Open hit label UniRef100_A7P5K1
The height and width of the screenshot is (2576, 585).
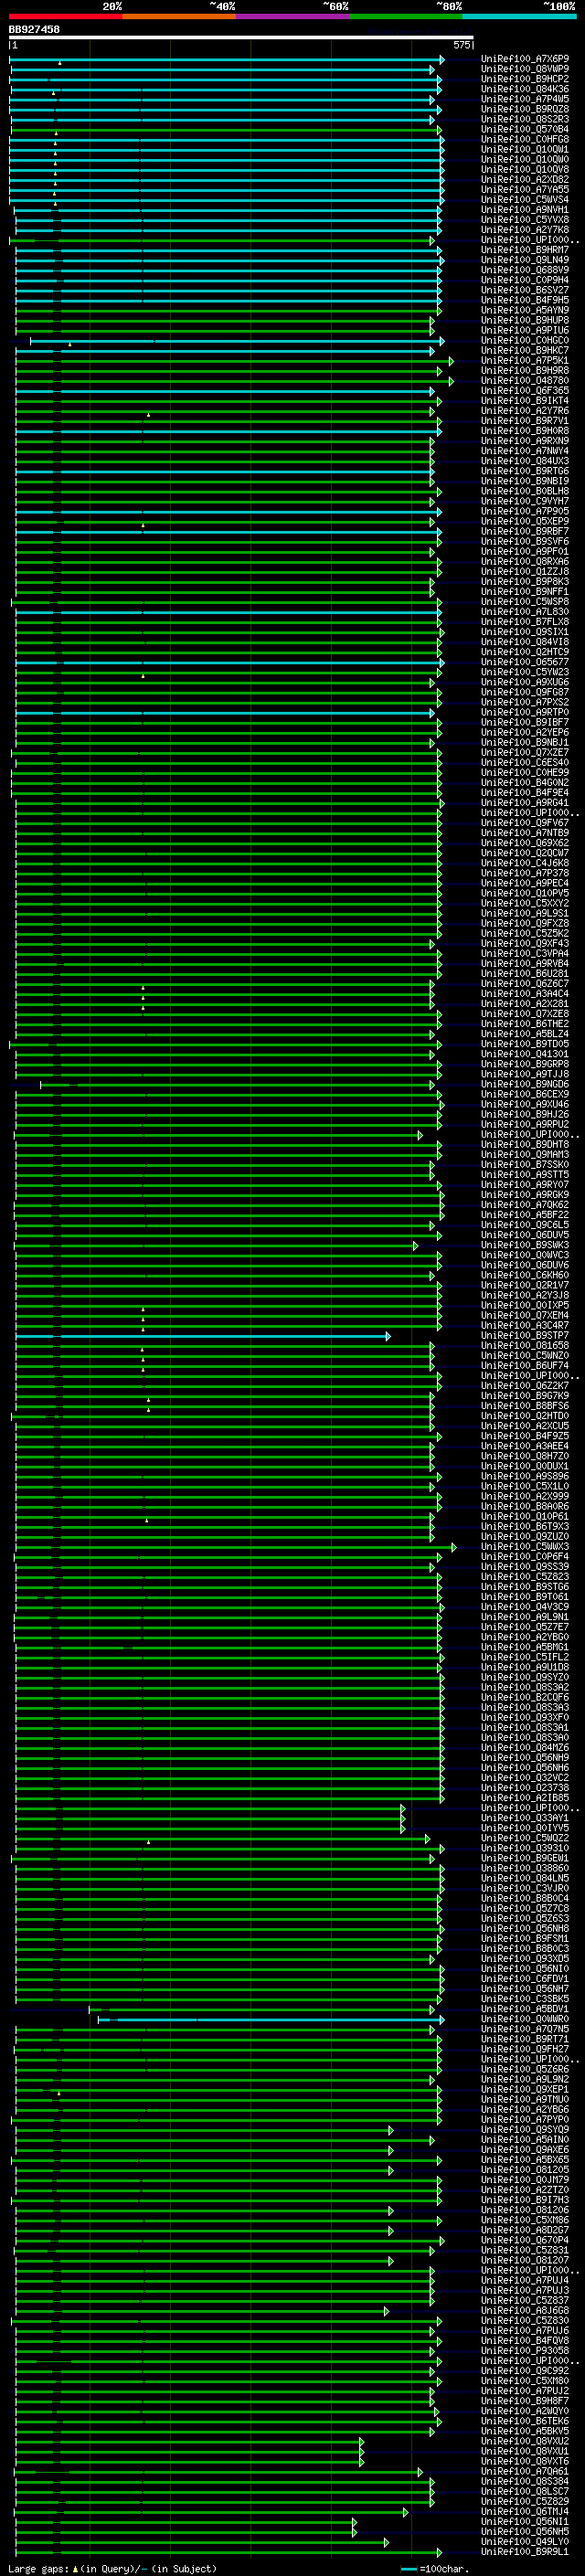point(525,361)
